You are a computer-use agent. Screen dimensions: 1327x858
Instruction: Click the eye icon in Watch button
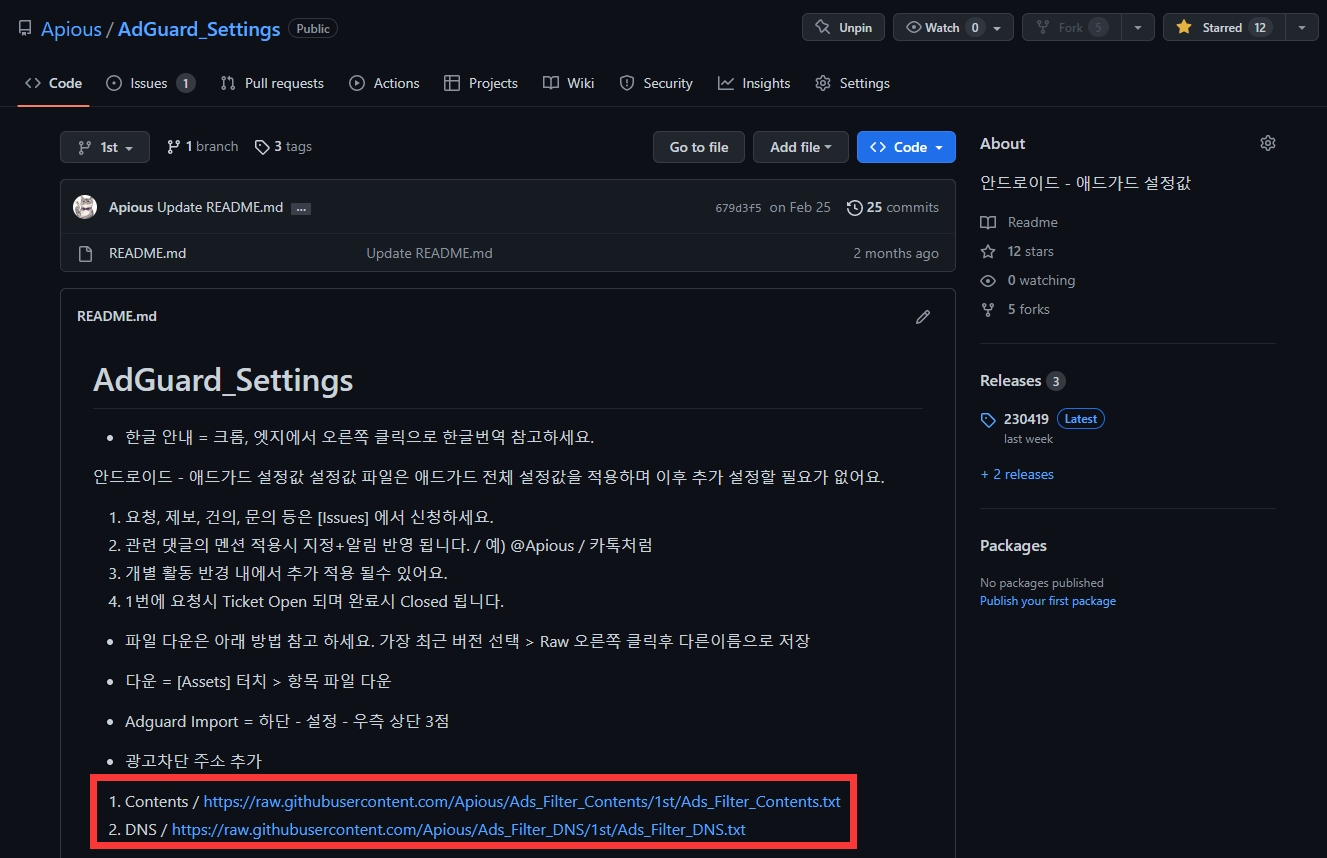click(x=913, y=27)
